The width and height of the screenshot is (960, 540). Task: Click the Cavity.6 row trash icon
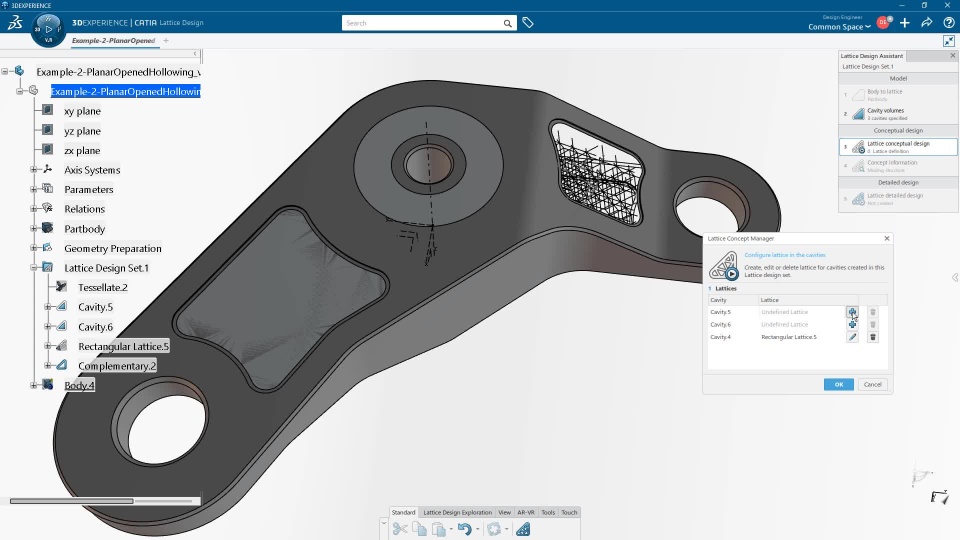[873, 324]
